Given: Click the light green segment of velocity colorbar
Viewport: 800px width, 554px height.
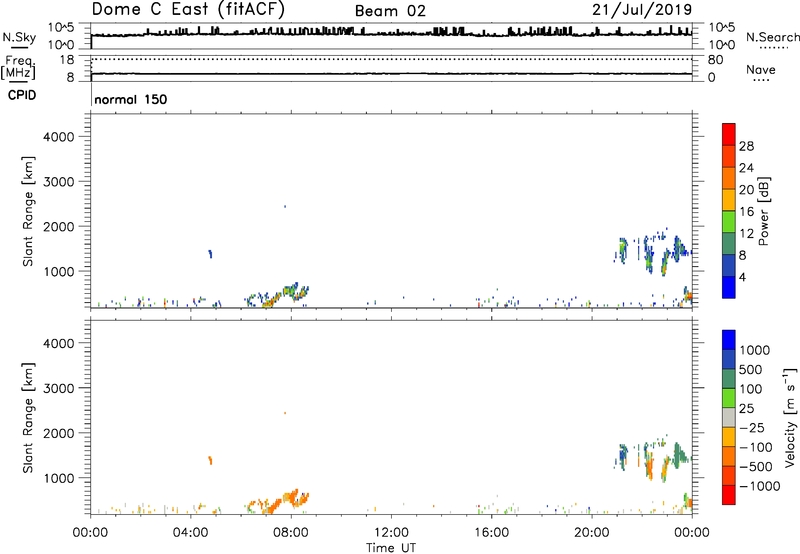Looking at the screenshot, I should (729, 398).
